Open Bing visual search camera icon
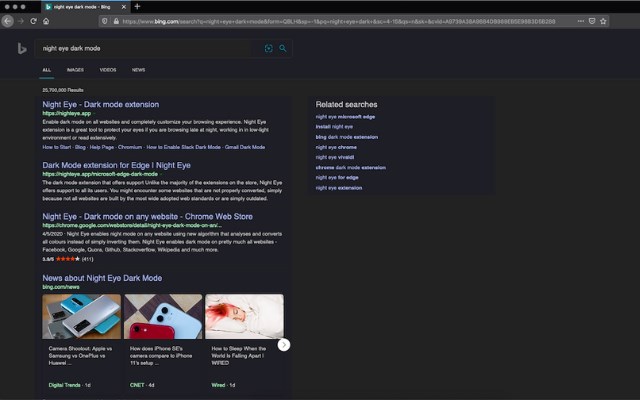The image size is (640, 400). 269,49
